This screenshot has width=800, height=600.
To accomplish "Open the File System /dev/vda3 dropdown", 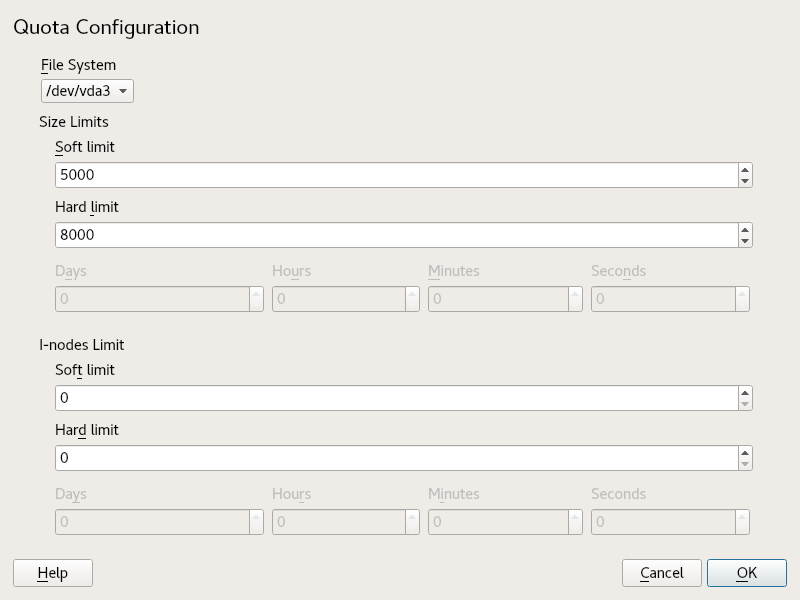I will click(x=87, y=92).
